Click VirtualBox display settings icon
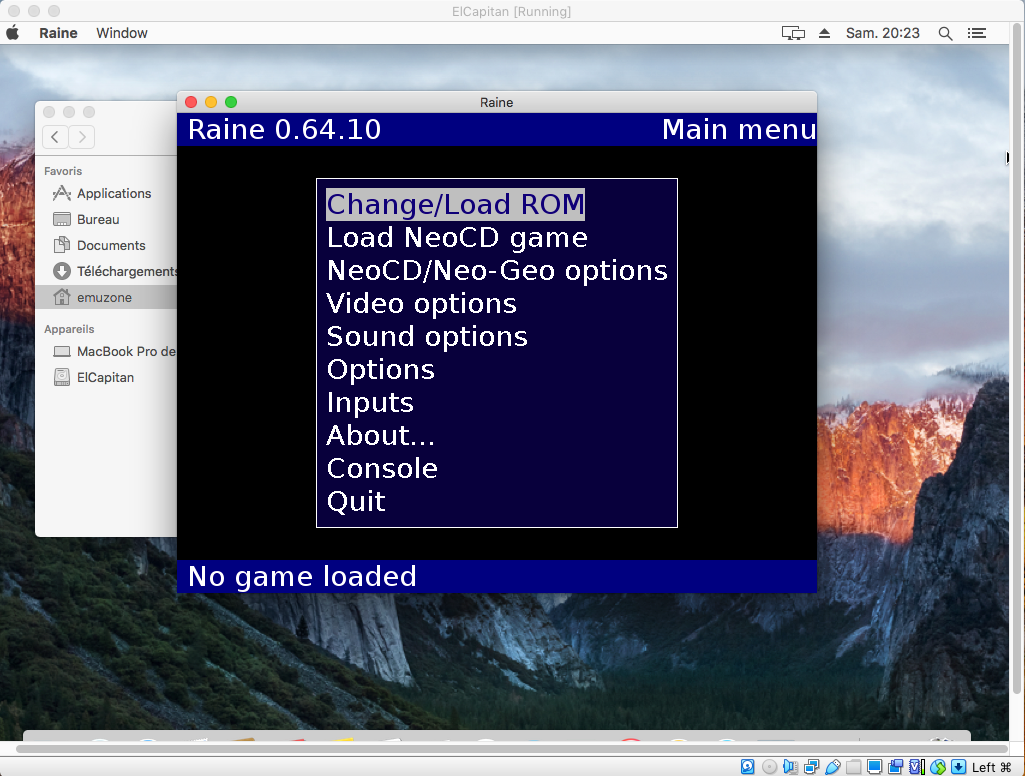Image resolution: width=1025 pixels, height=776 pixels. [x=875, y=767]
